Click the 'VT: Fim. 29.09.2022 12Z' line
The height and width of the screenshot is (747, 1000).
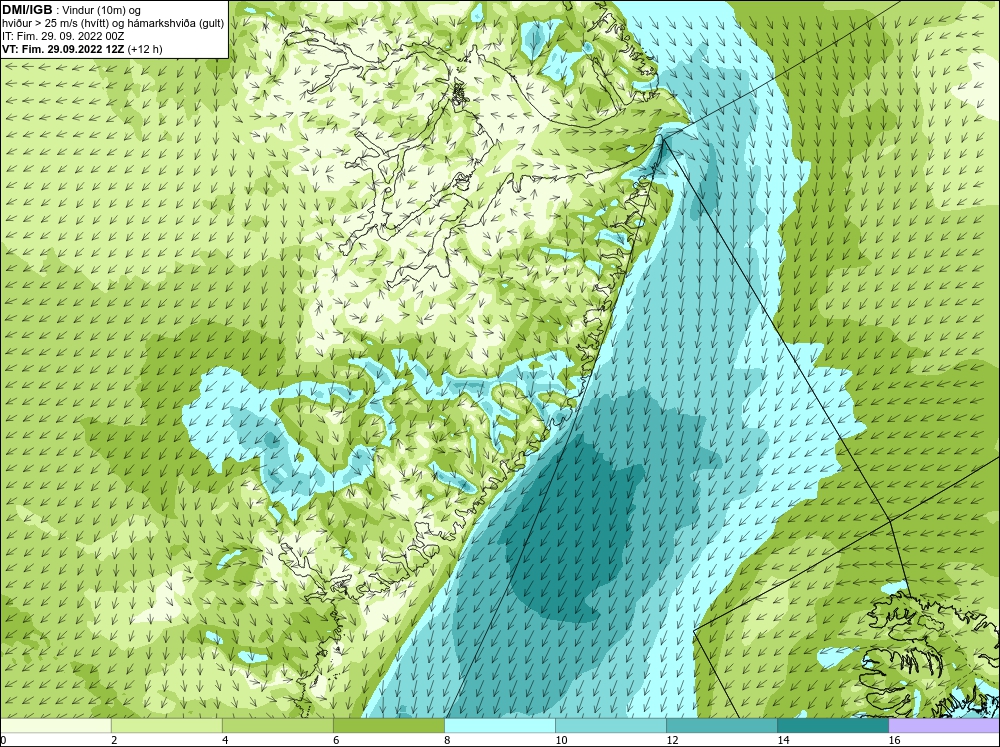[63, 49]
